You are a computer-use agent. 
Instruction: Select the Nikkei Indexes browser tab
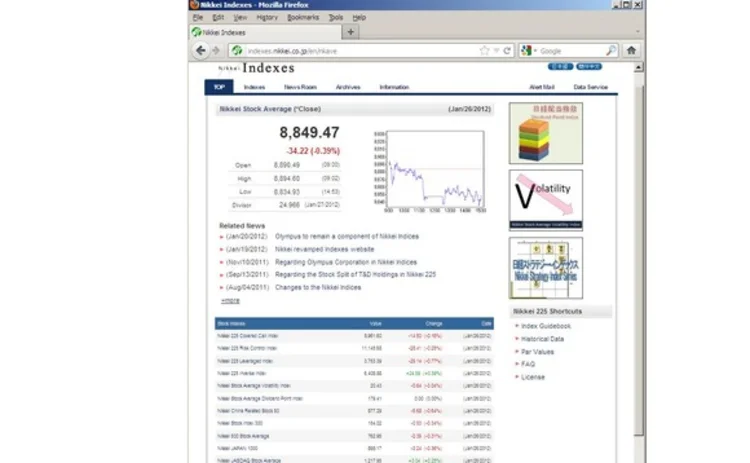click(x=265, y=32)
